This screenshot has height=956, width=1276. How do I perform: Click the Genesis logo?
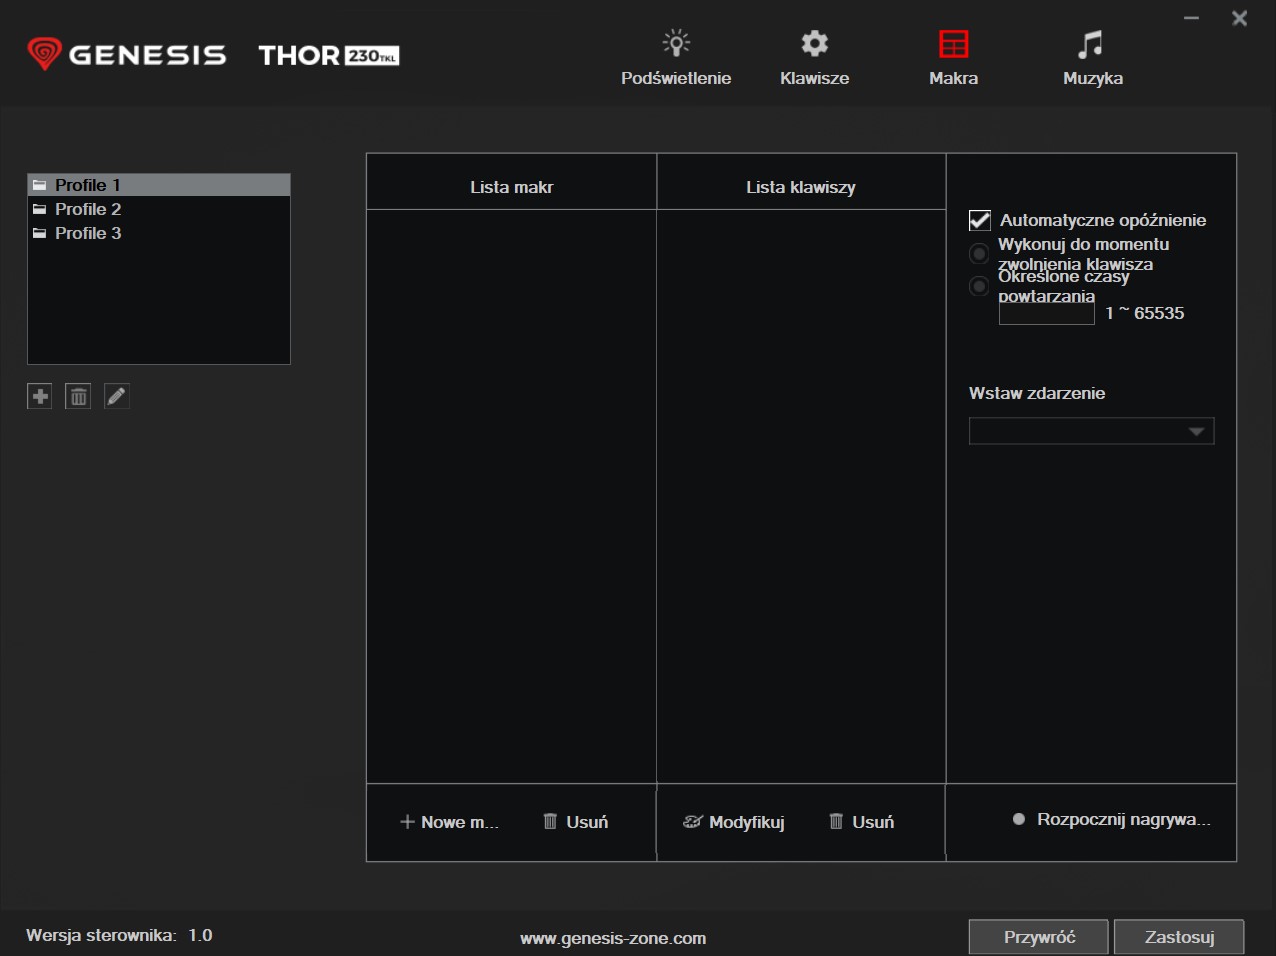pos(127,54)
